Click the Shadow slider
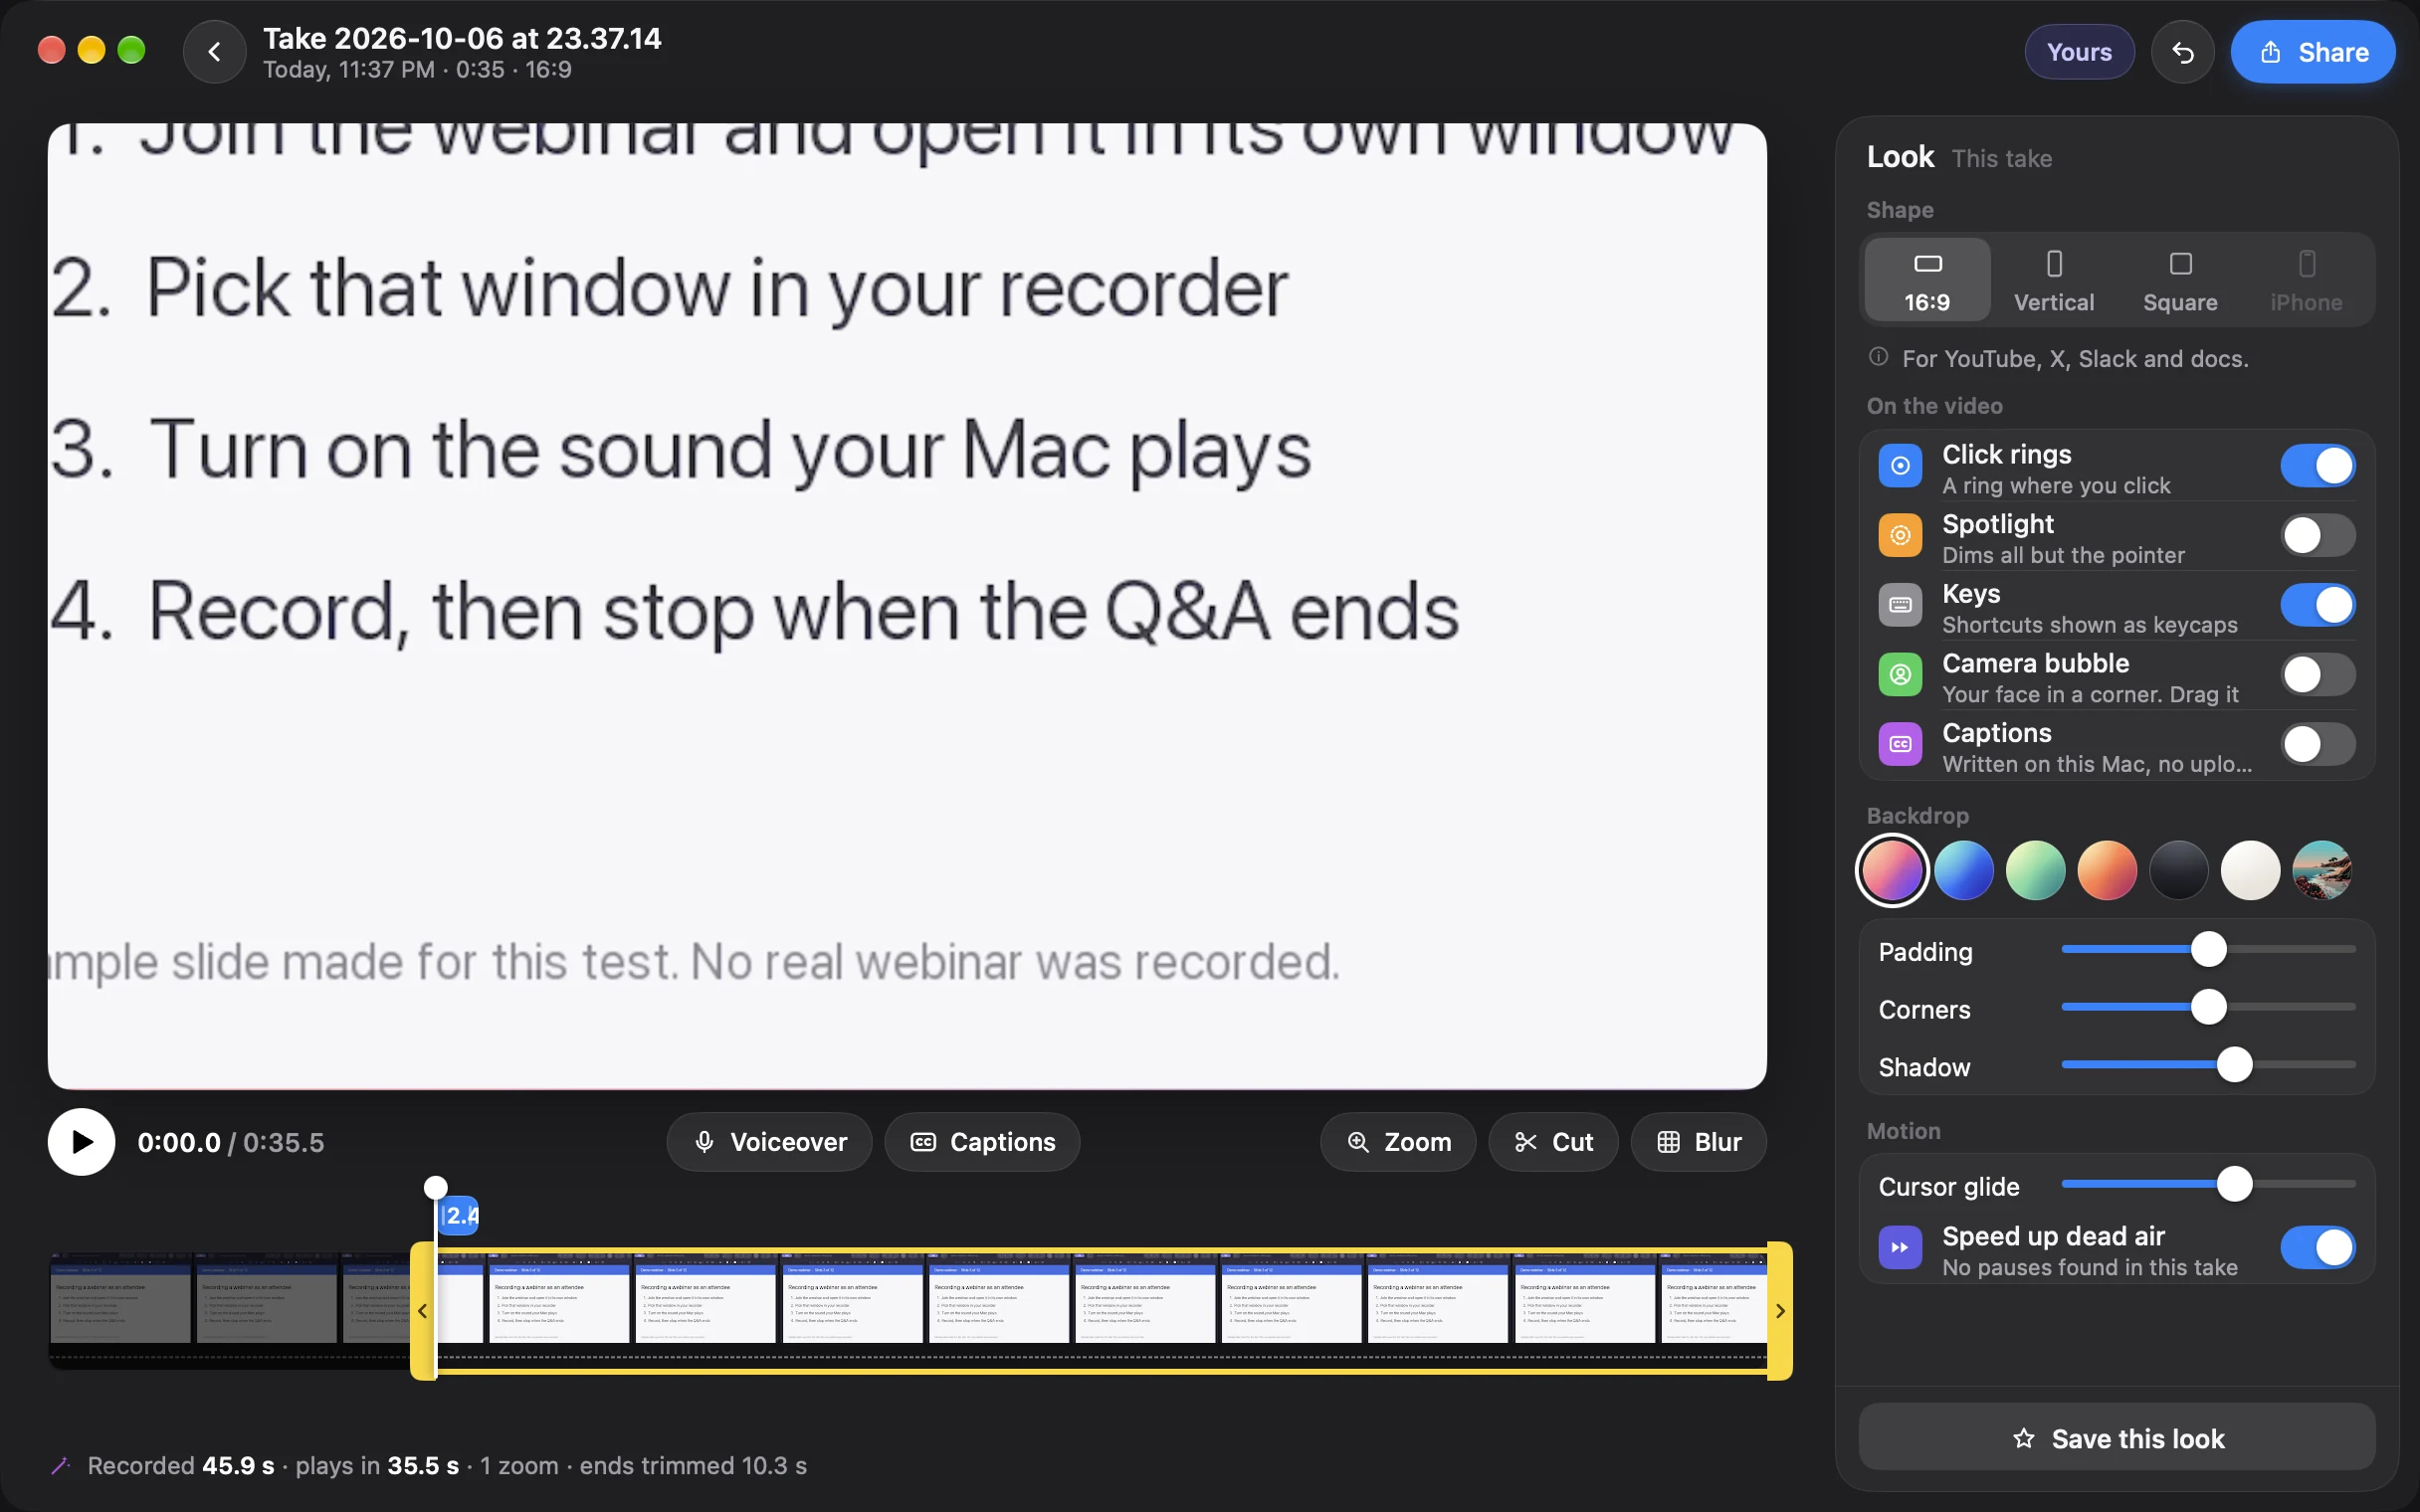 click(2208, 1066)
